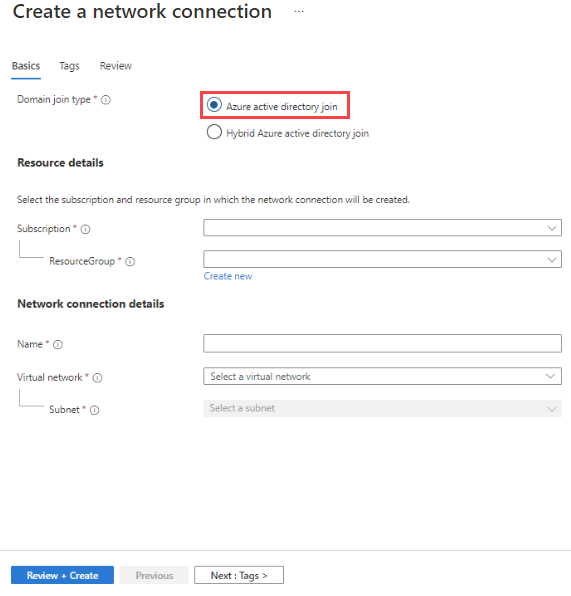Viewport: 571px width, 596px height.
Task: Open the Basics tab
Action: [x=26, y=66]
